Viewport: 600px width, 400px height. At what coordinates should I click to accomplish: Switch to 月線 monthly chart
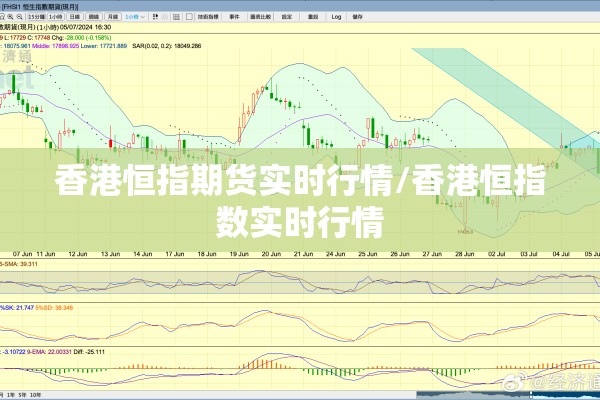click(x=113, y=17)
